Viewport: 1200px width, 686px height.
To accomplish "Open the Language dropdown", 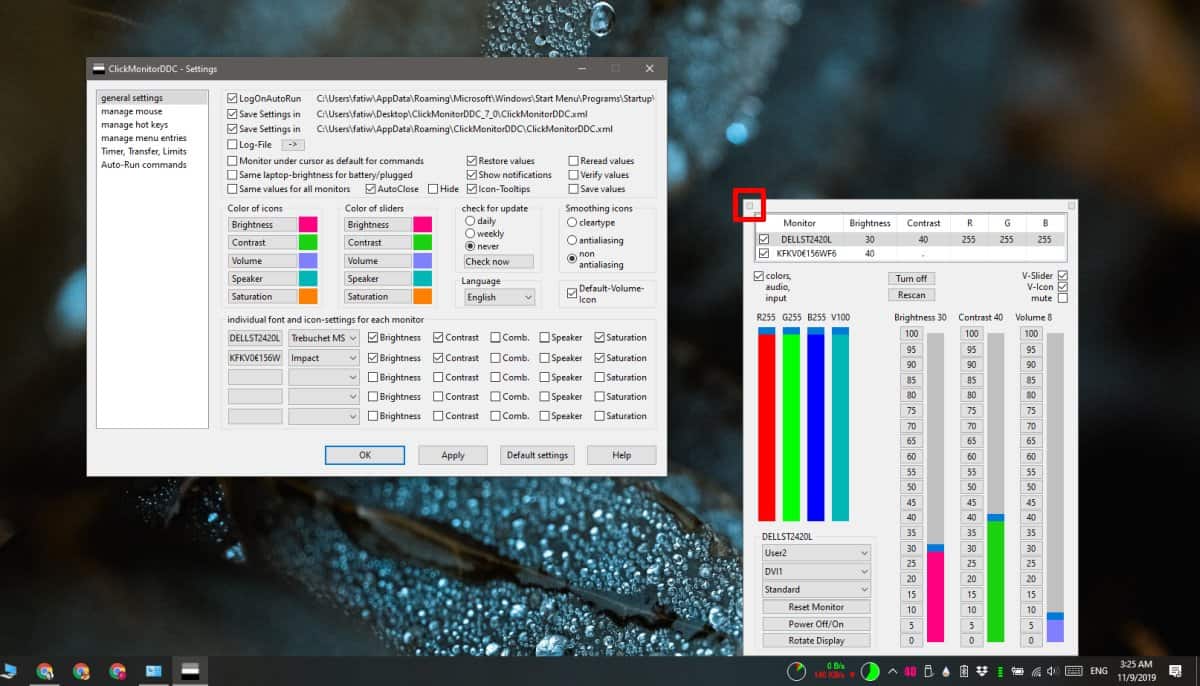I will 496,296.
